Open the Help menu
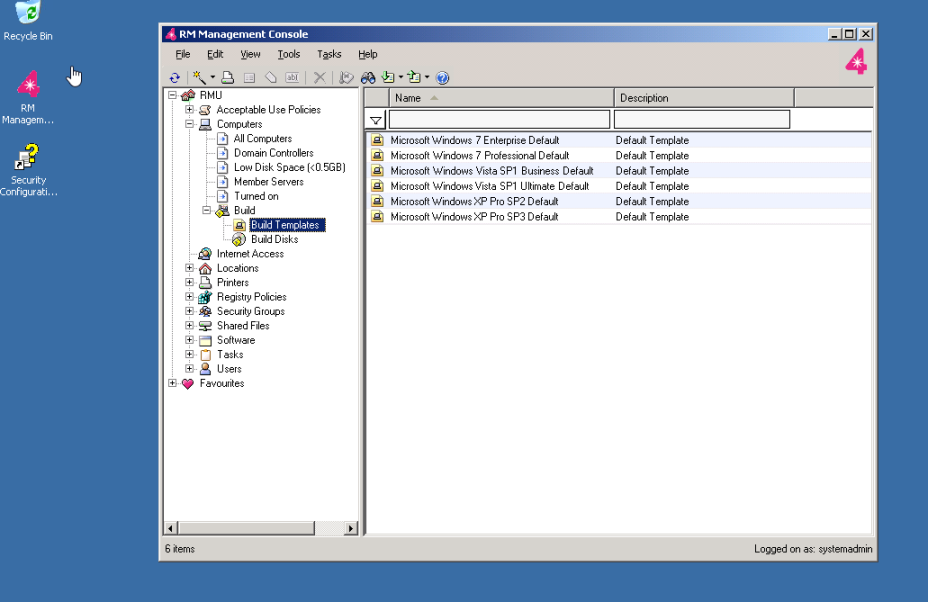Viewport: 928px width, 602px height. point(368,54)
